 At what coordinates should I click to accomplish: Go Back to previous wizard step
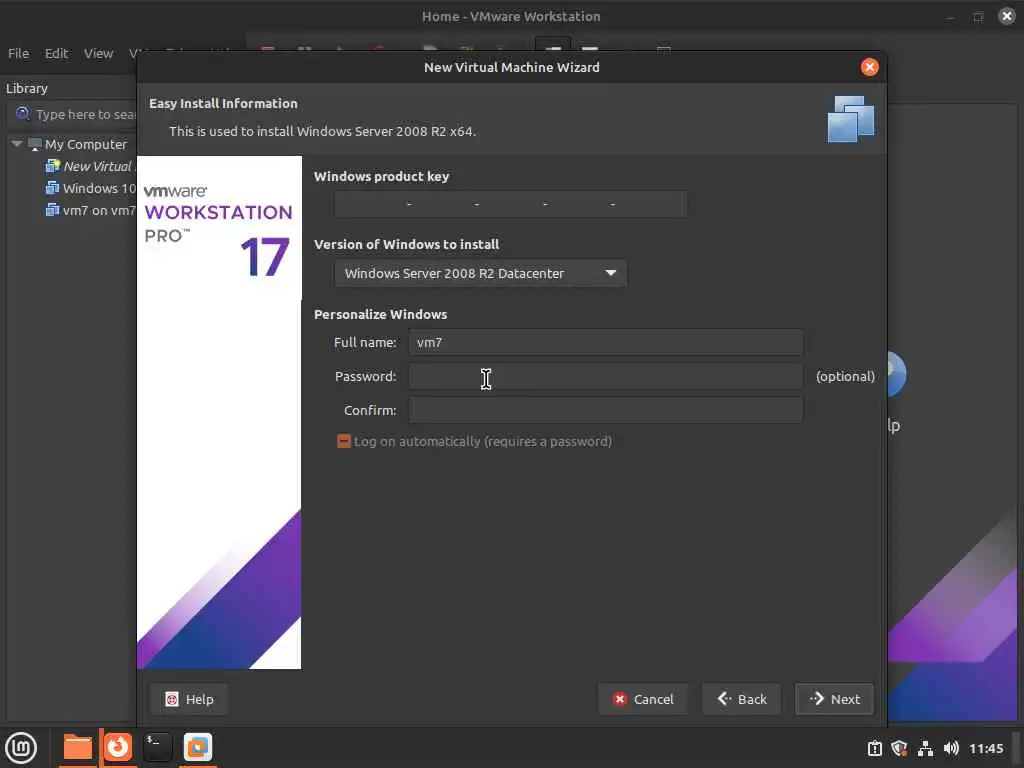(x=741, y=699)
